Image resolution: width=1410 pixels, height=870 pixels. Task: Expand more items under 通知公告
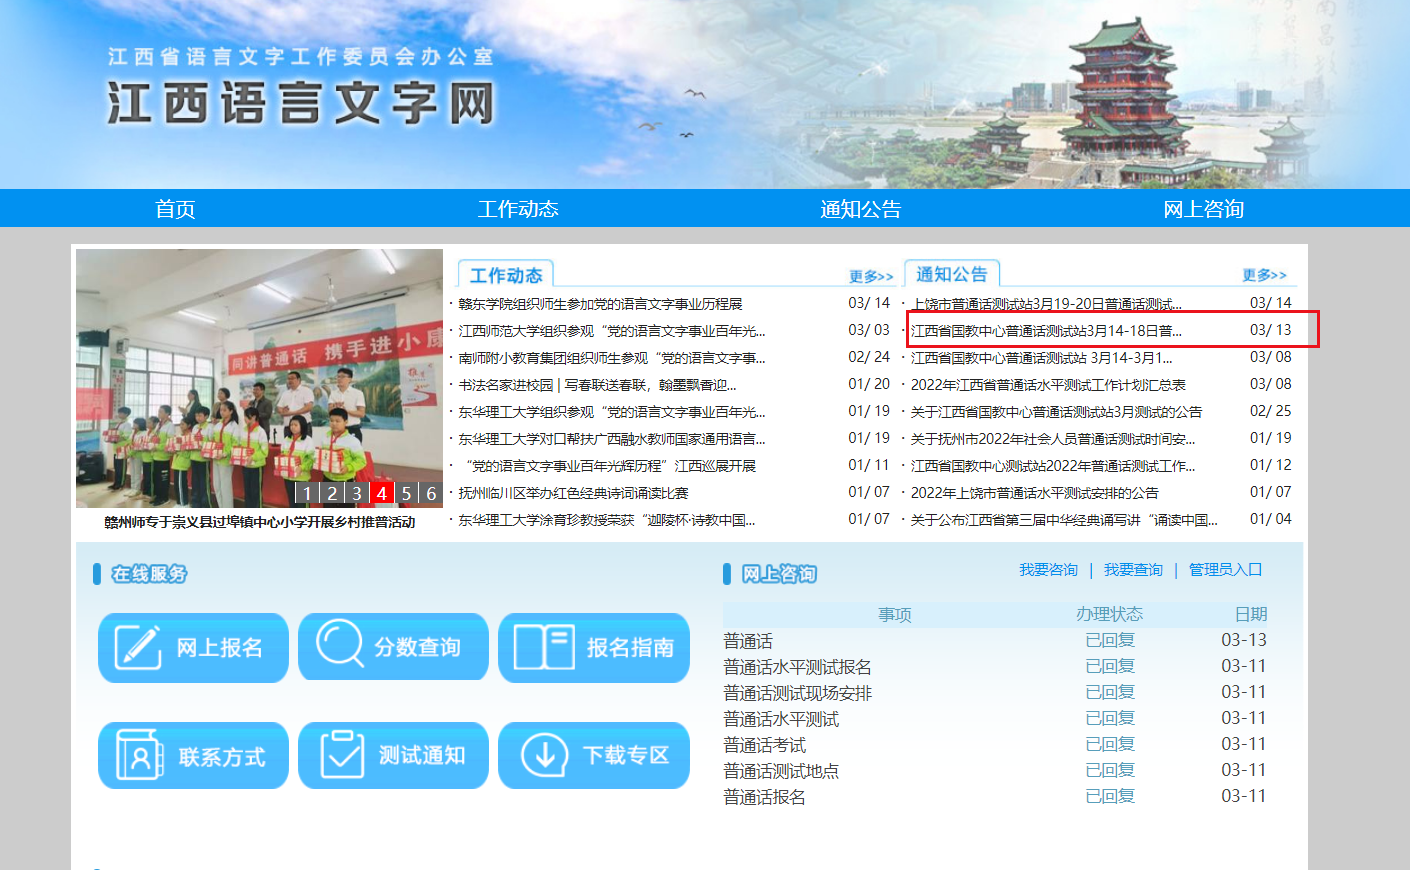point(1264,275)
